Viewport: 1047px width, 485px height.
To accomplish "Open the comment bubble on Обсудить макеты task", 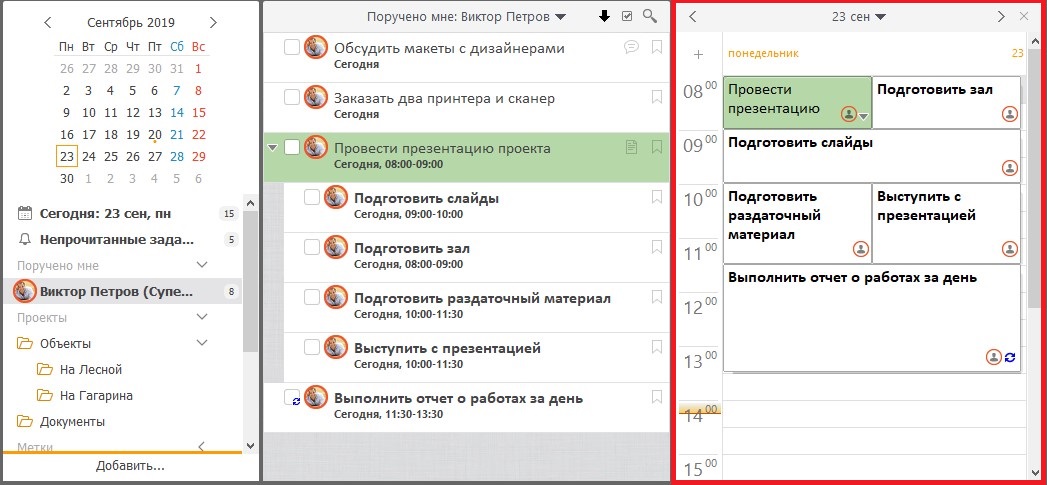I will [631, 47].
